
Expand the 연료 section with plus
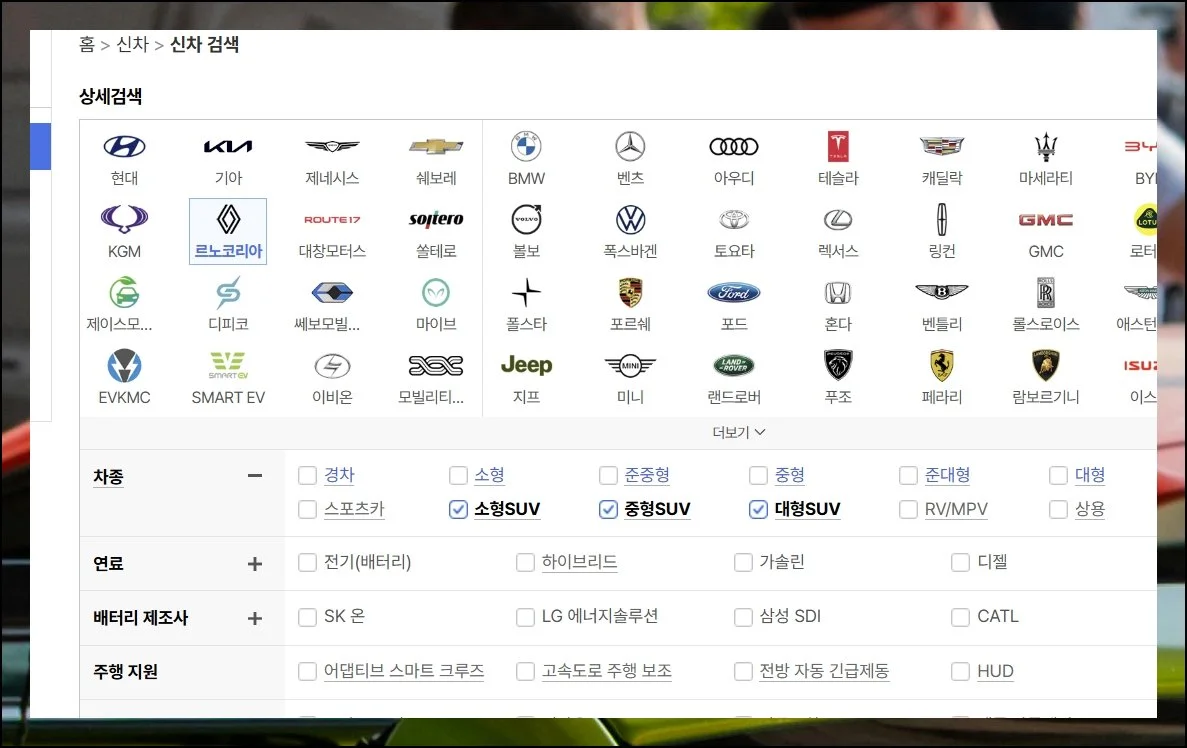point(255,564)
